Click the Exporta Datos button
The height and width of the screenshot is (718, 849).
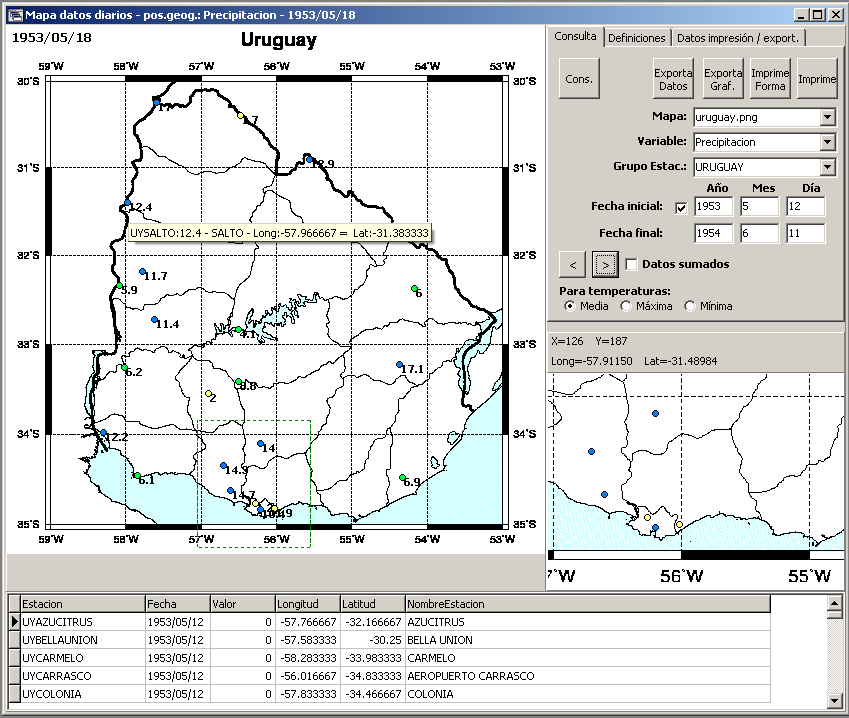pyautogui.click(x=673, y=79)
